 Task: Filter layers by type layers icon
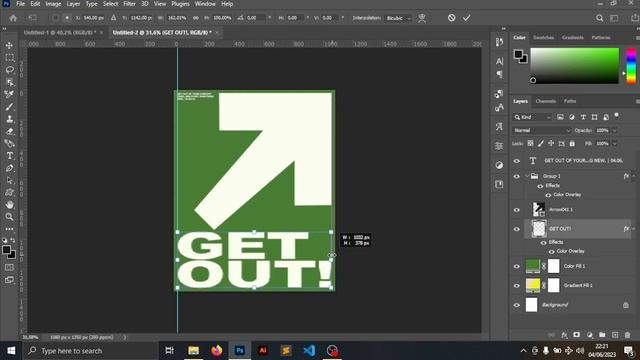click(583, 117)
